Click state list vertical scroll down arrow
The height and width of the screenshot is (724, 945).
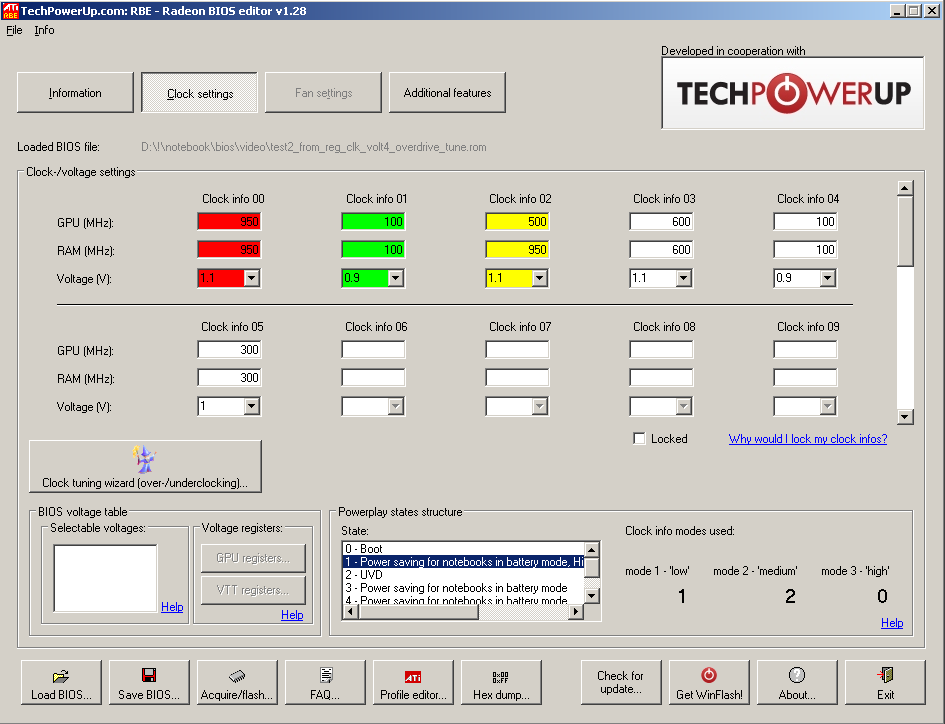click(x=592, y=596)
